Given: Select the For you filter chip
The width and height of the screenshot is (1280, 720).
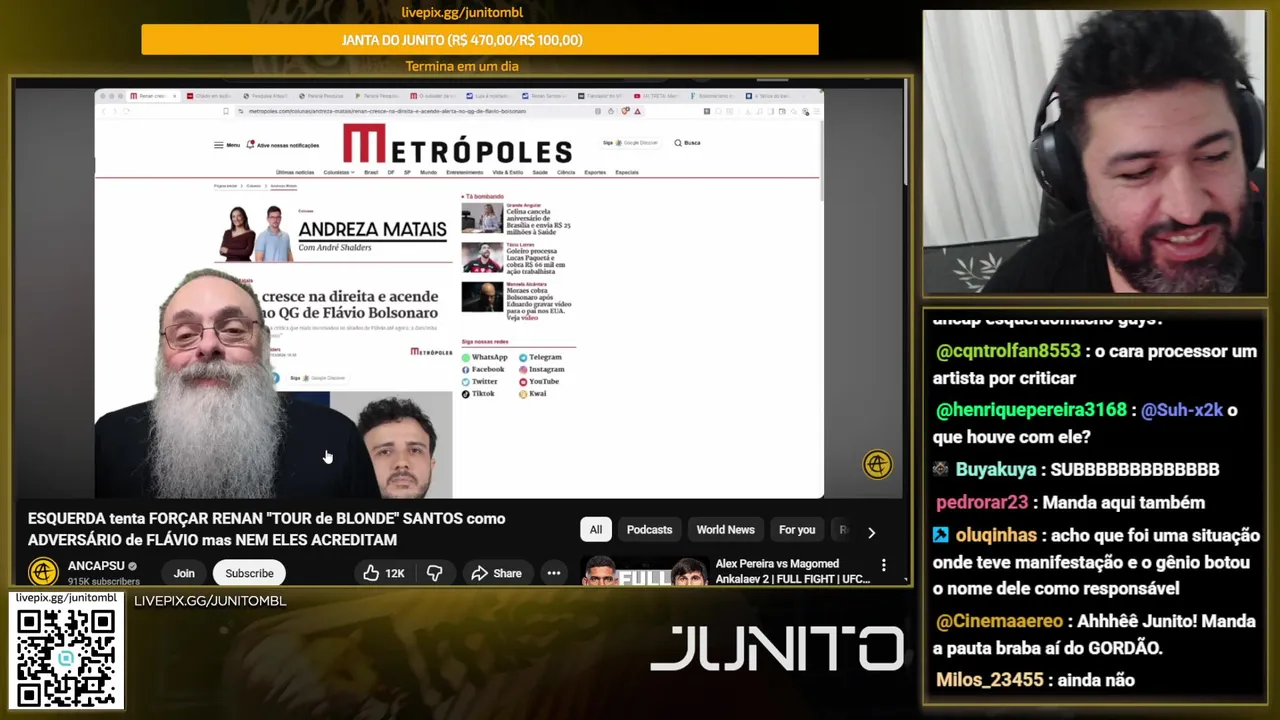Looking at the screenshot, I should pos(797,530).
